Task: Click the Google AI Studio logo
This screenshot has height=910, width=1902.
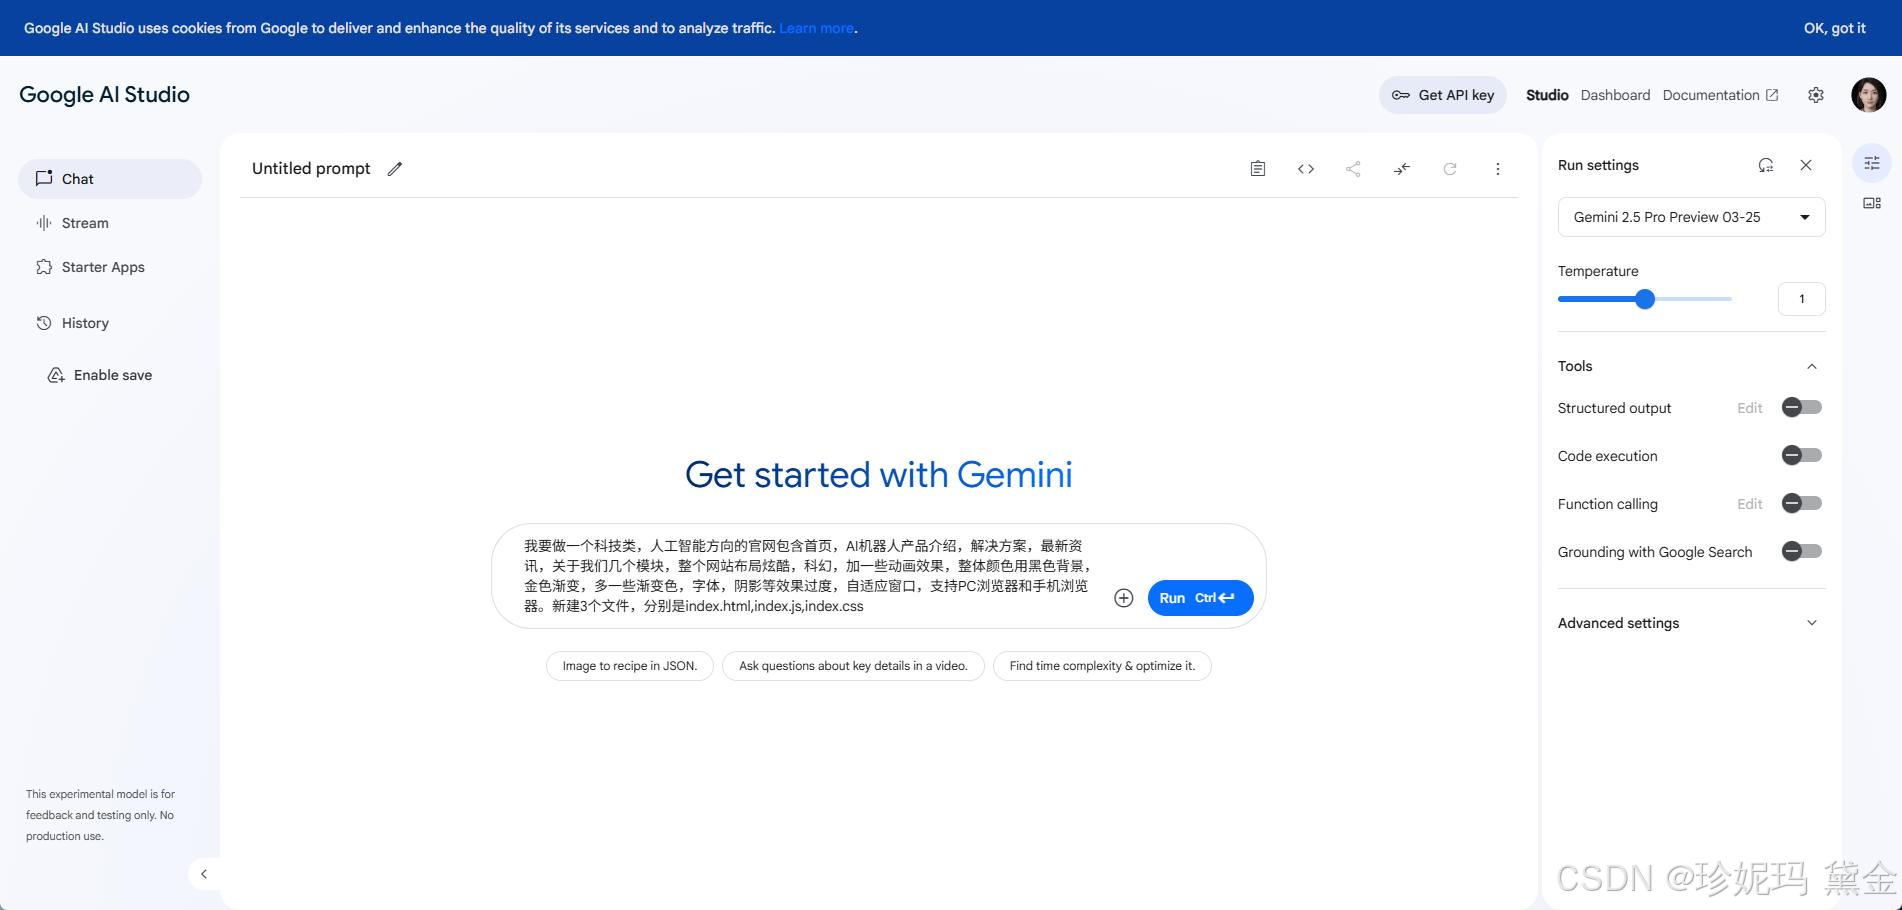Action: [x=104, y=95]
